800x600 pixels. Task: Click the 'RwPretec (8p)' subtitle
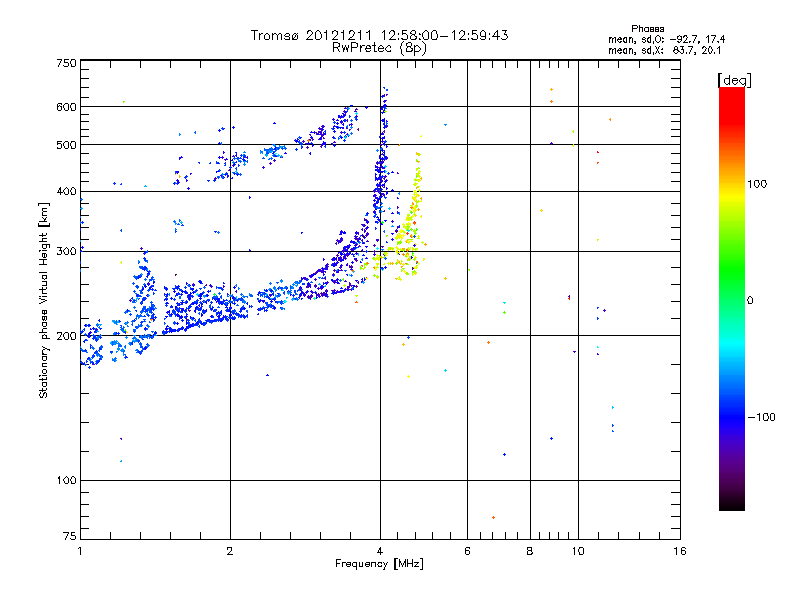(379, 48)
